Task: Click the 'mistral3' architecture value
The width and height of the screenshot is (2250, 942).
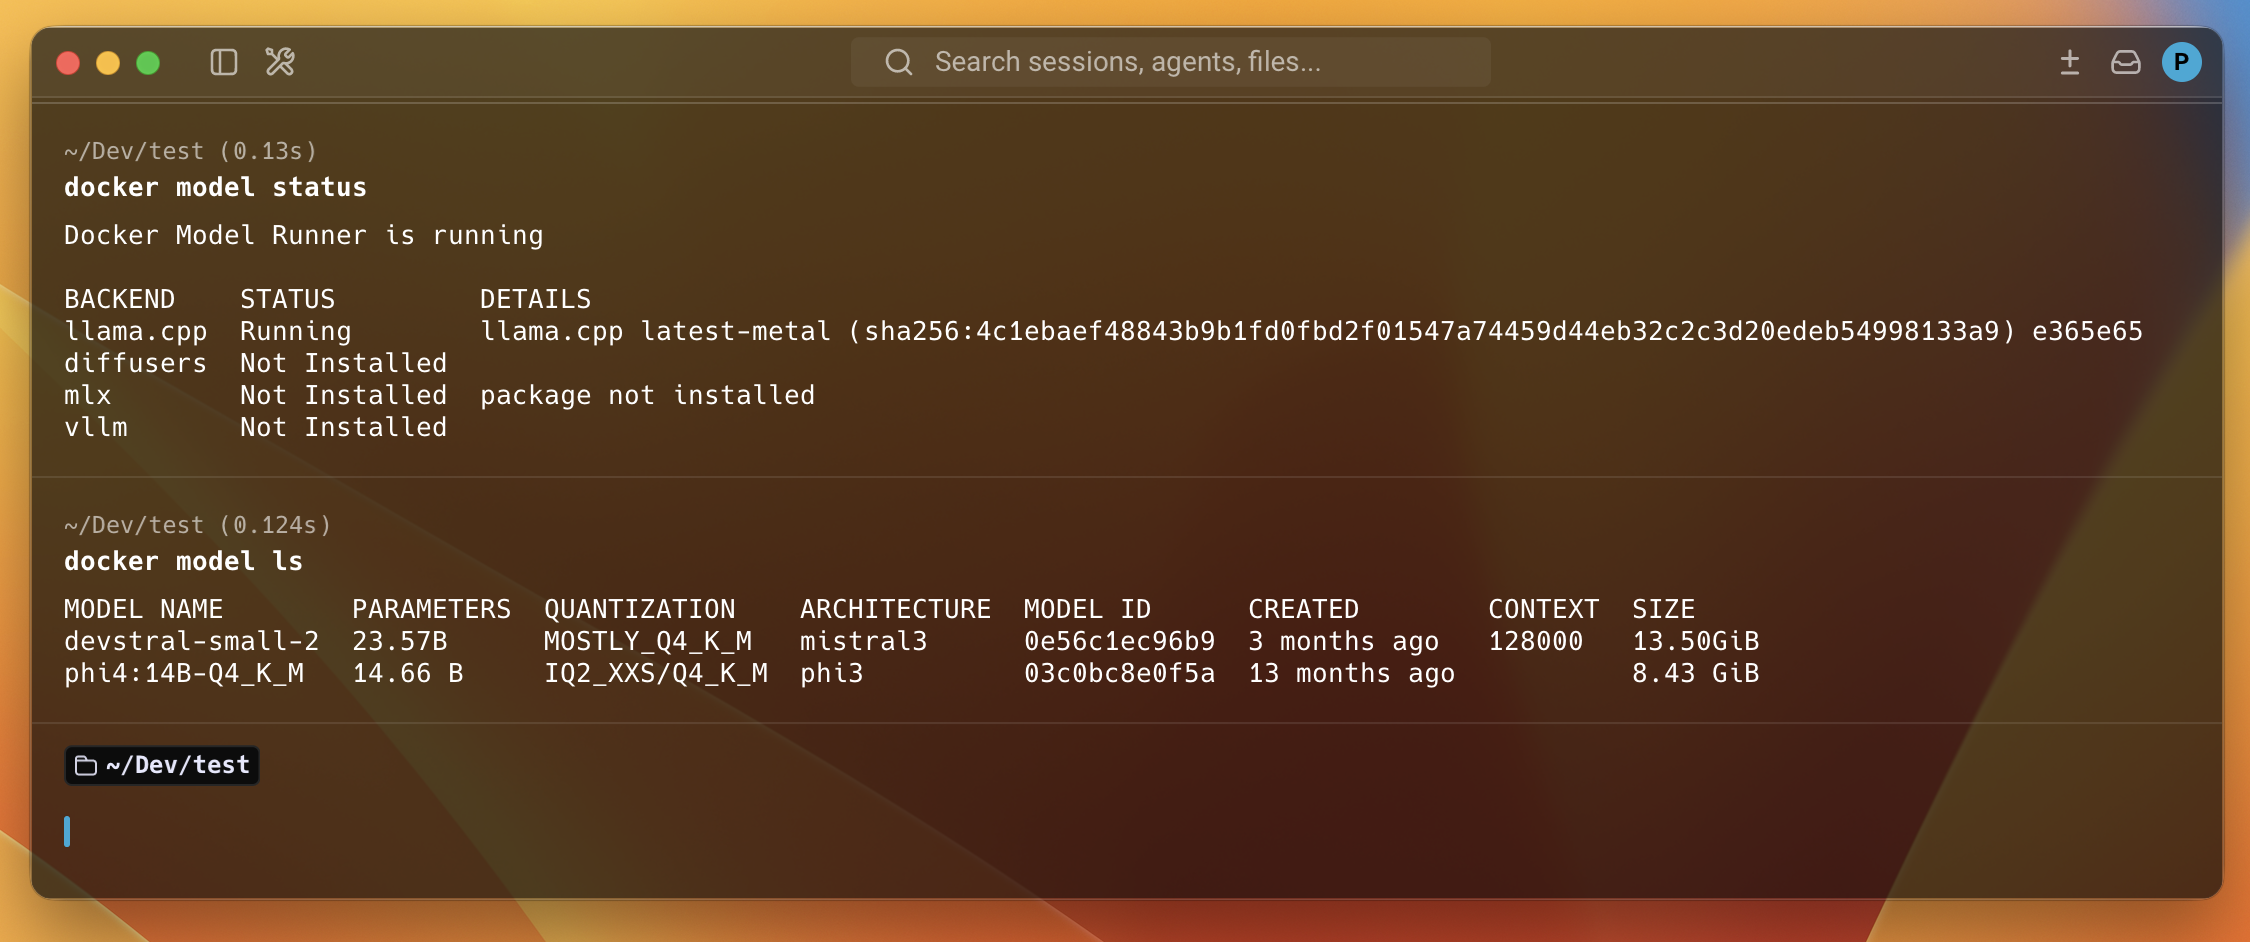Action: (864, 641)
